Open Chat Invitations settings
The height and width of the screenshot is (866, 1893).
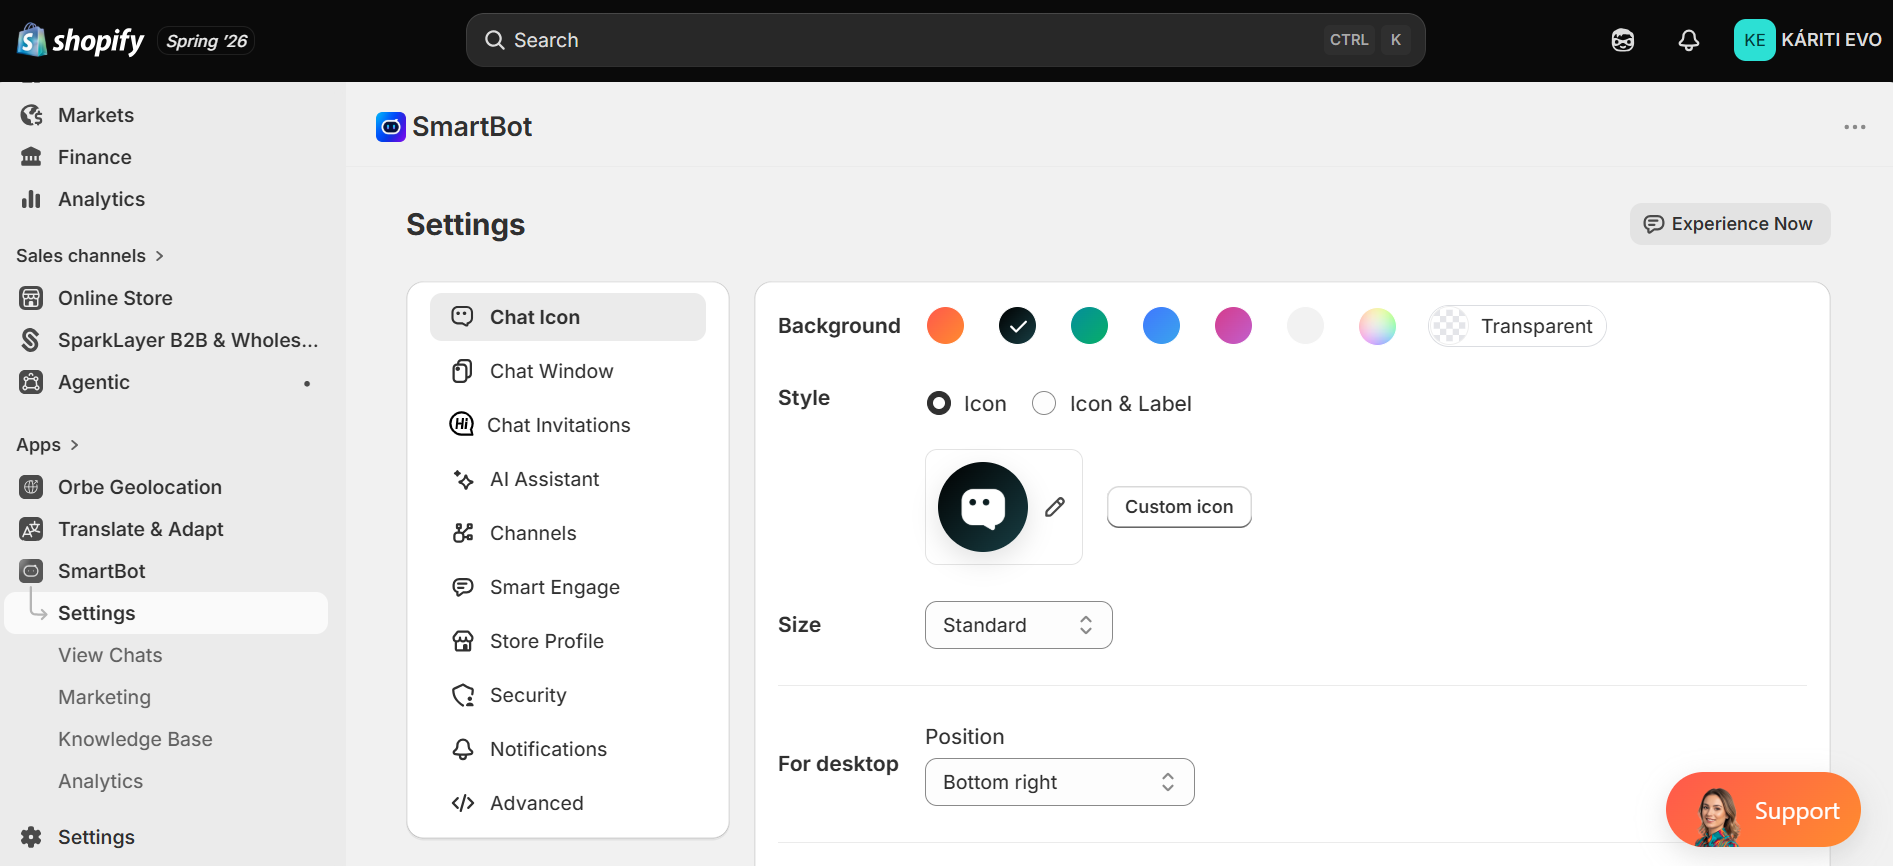point(568,425)
